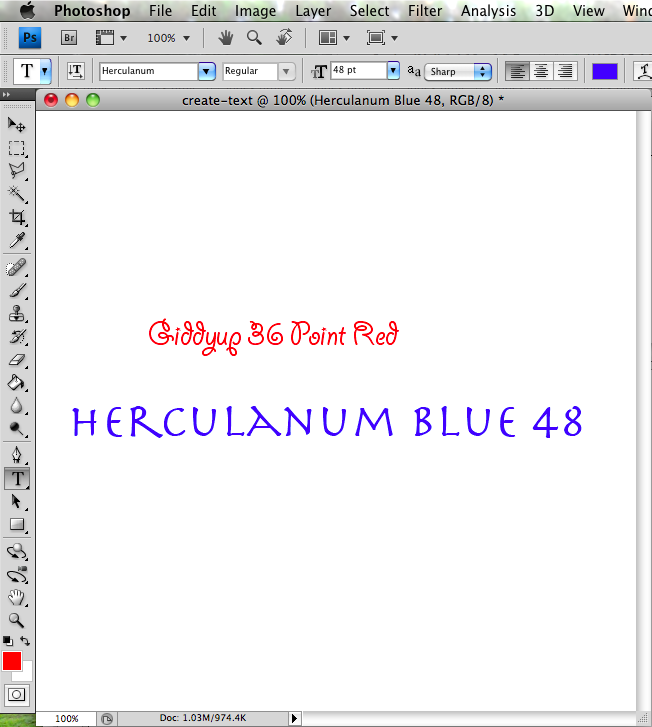Image resolution: width=652 pixels, height=727 pixels.
Task: Open the Type tool preset picker
Action: click(45, 71)
